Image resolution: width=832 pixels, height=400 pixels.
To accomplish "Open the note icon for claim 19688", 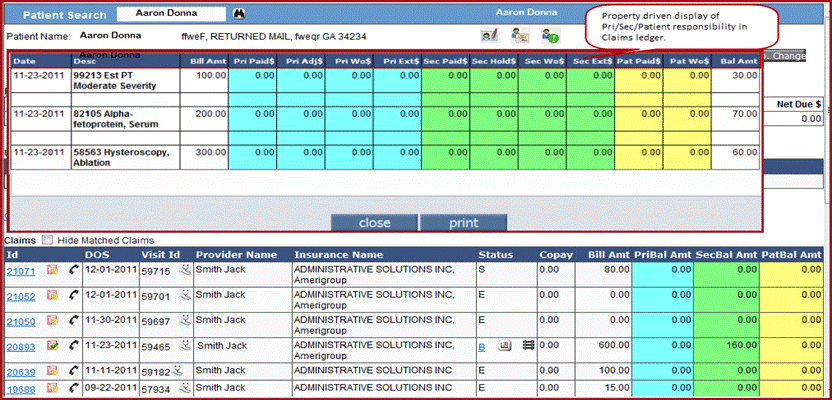I will (x=52, y=389).
